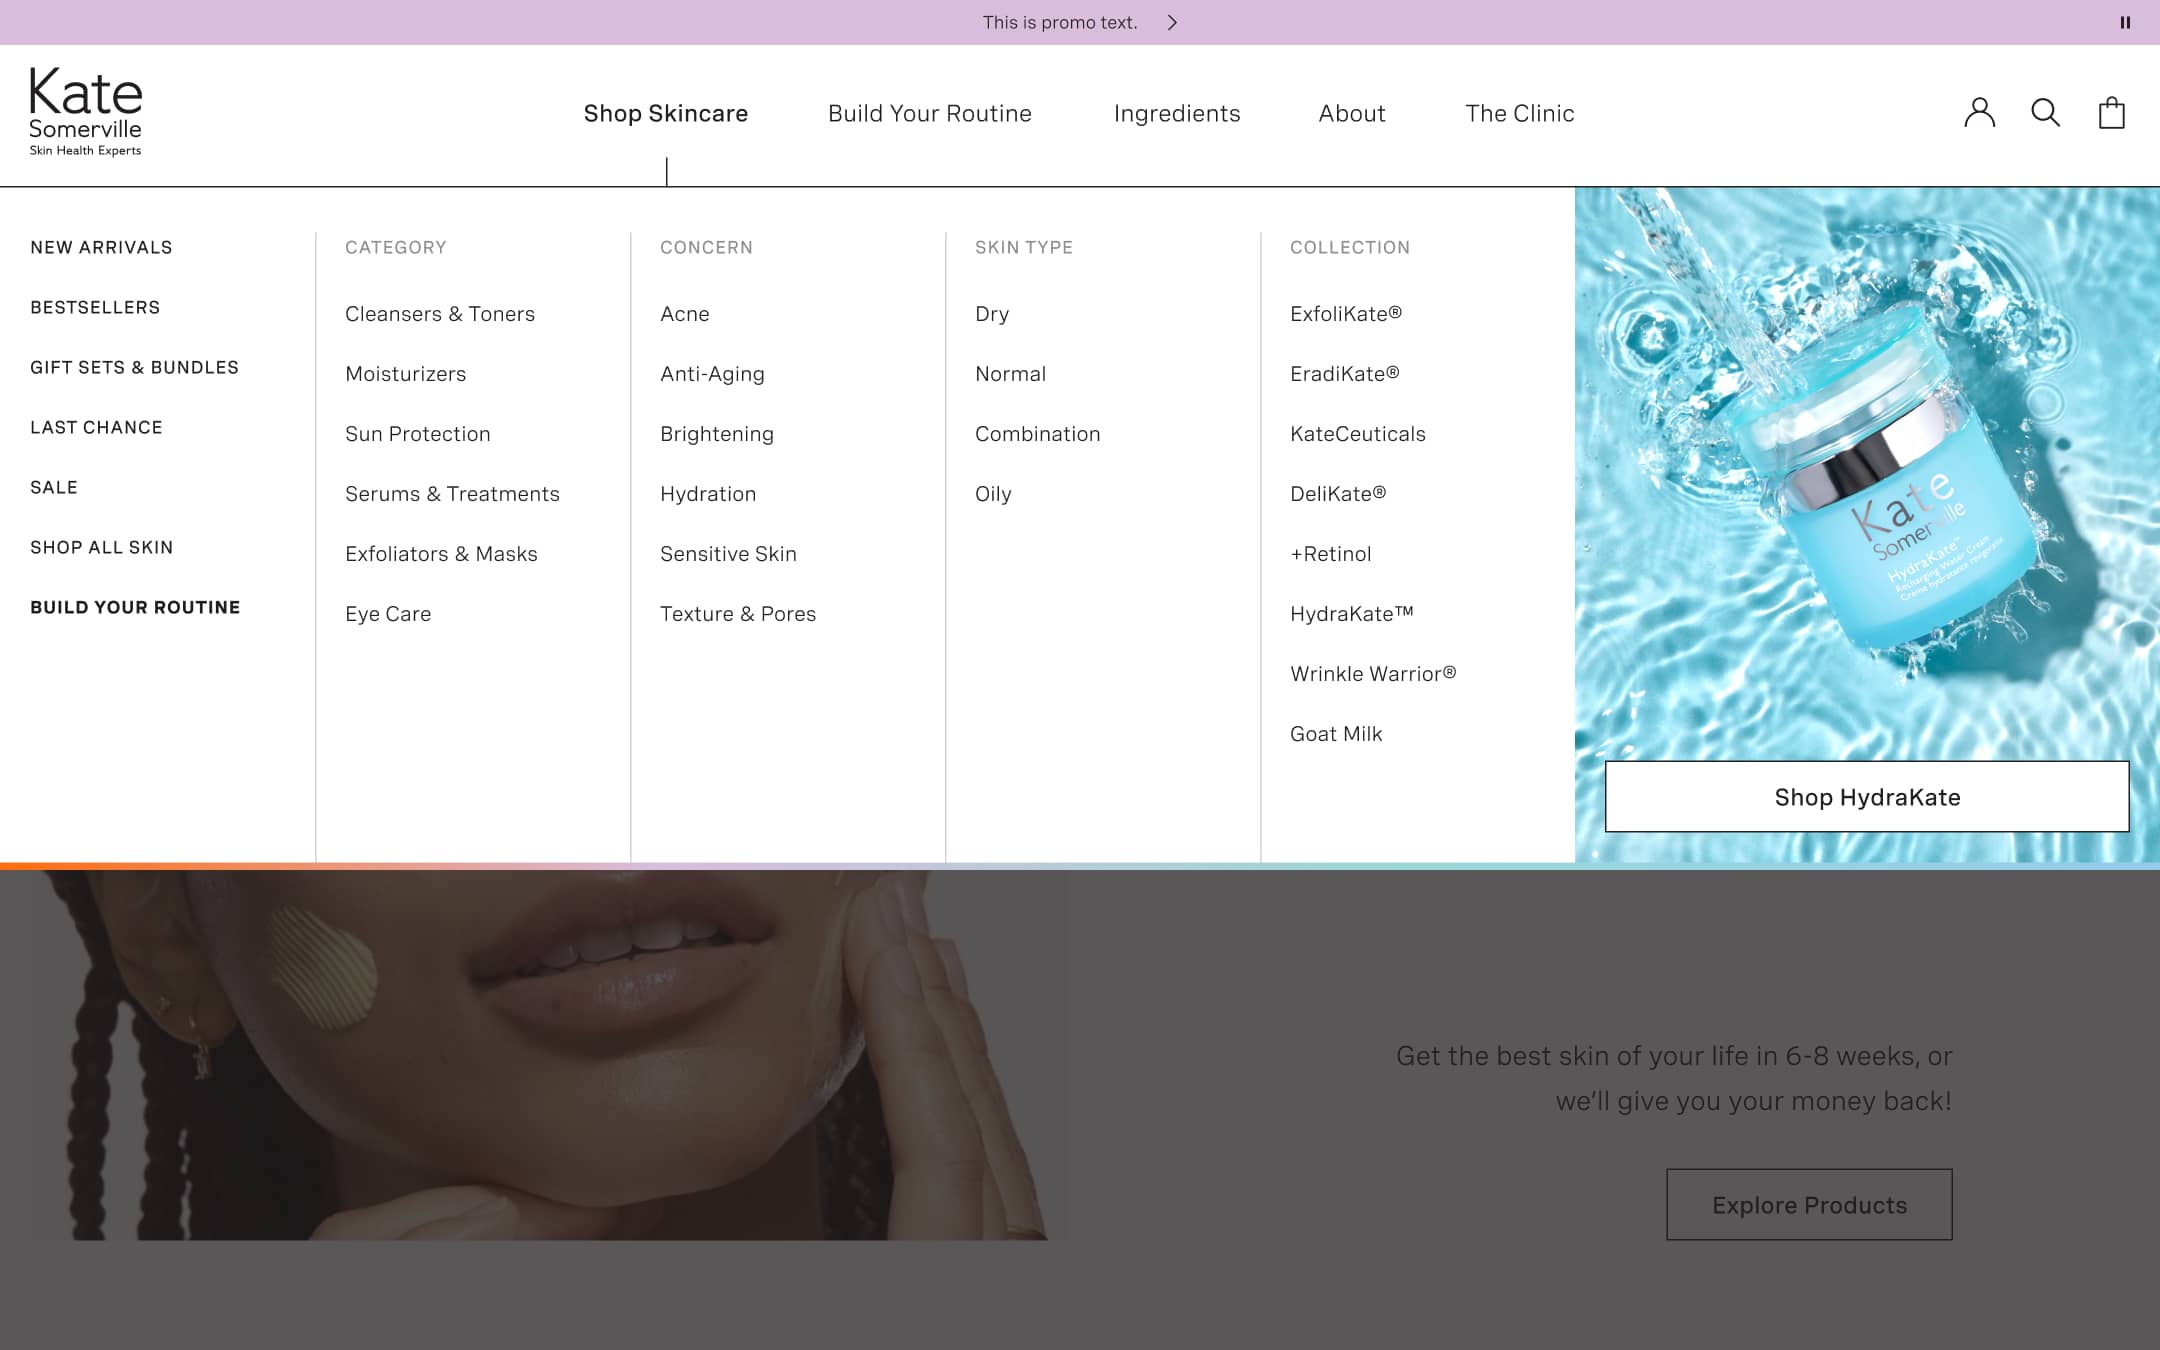Click the search magnifying glass icon
The width and height of the screenshot is (2160, 1350).
pyautogui.click(x=2045, y=113)
